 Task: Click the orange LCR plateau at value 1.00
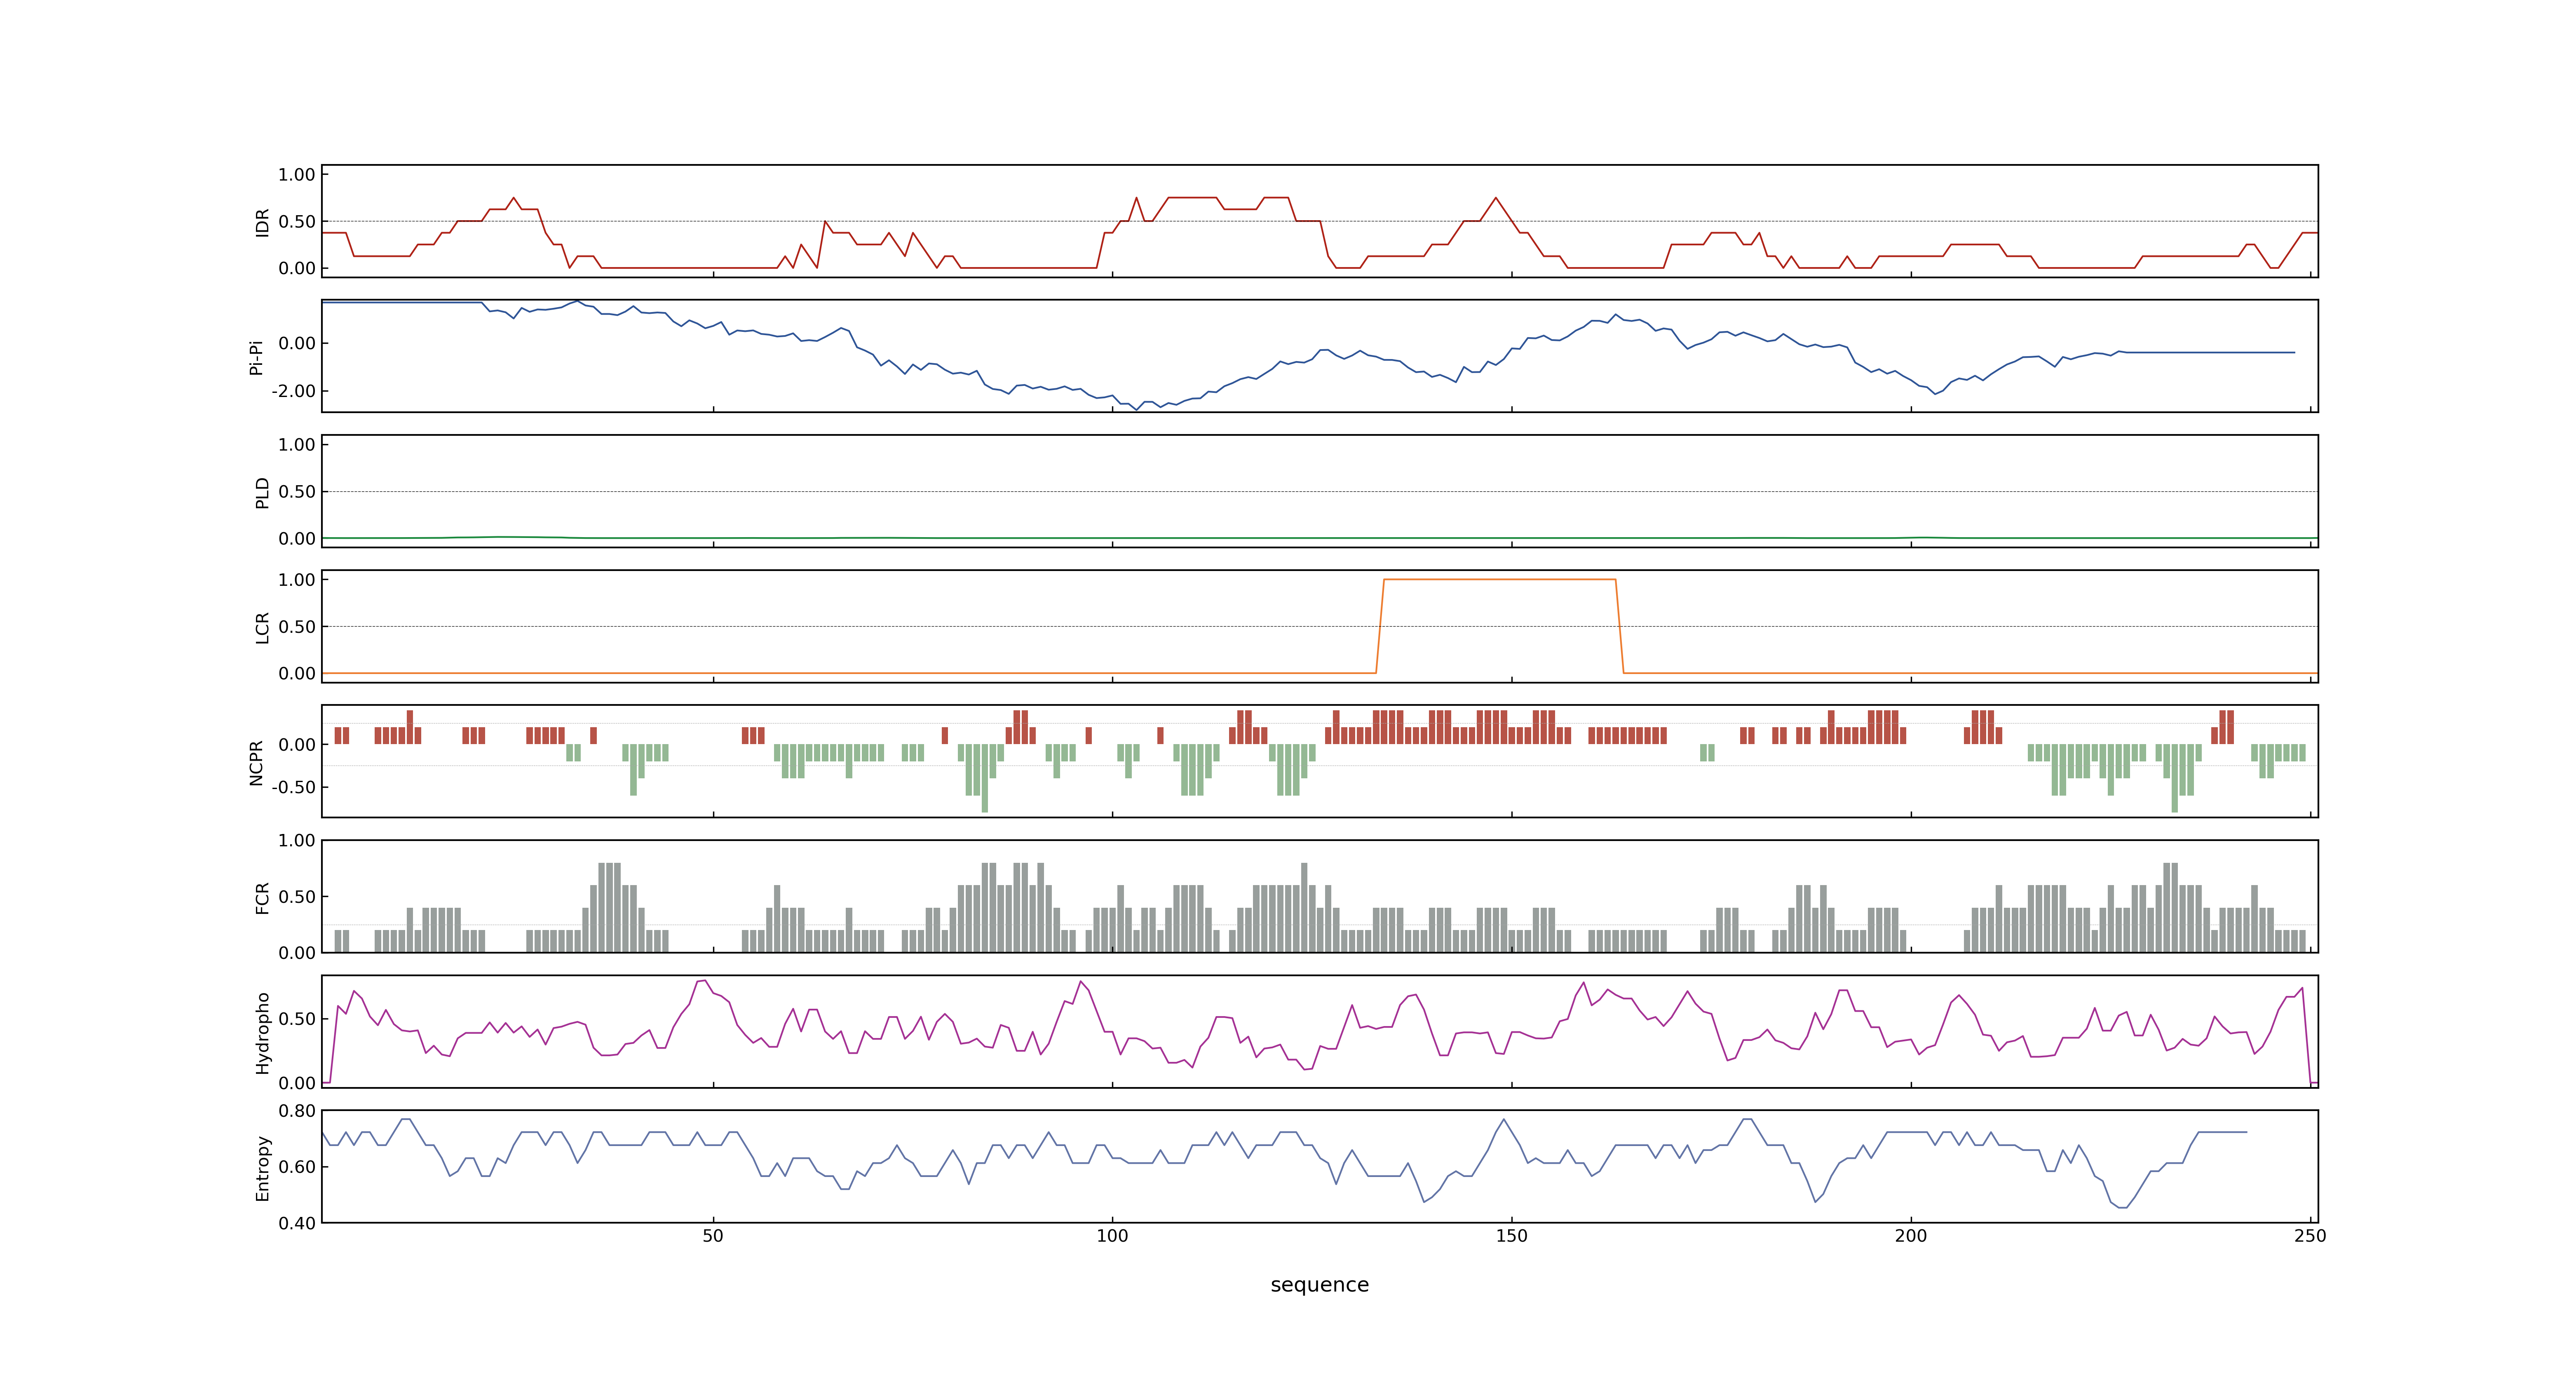pyautogui.click(x=1499, y=579)
